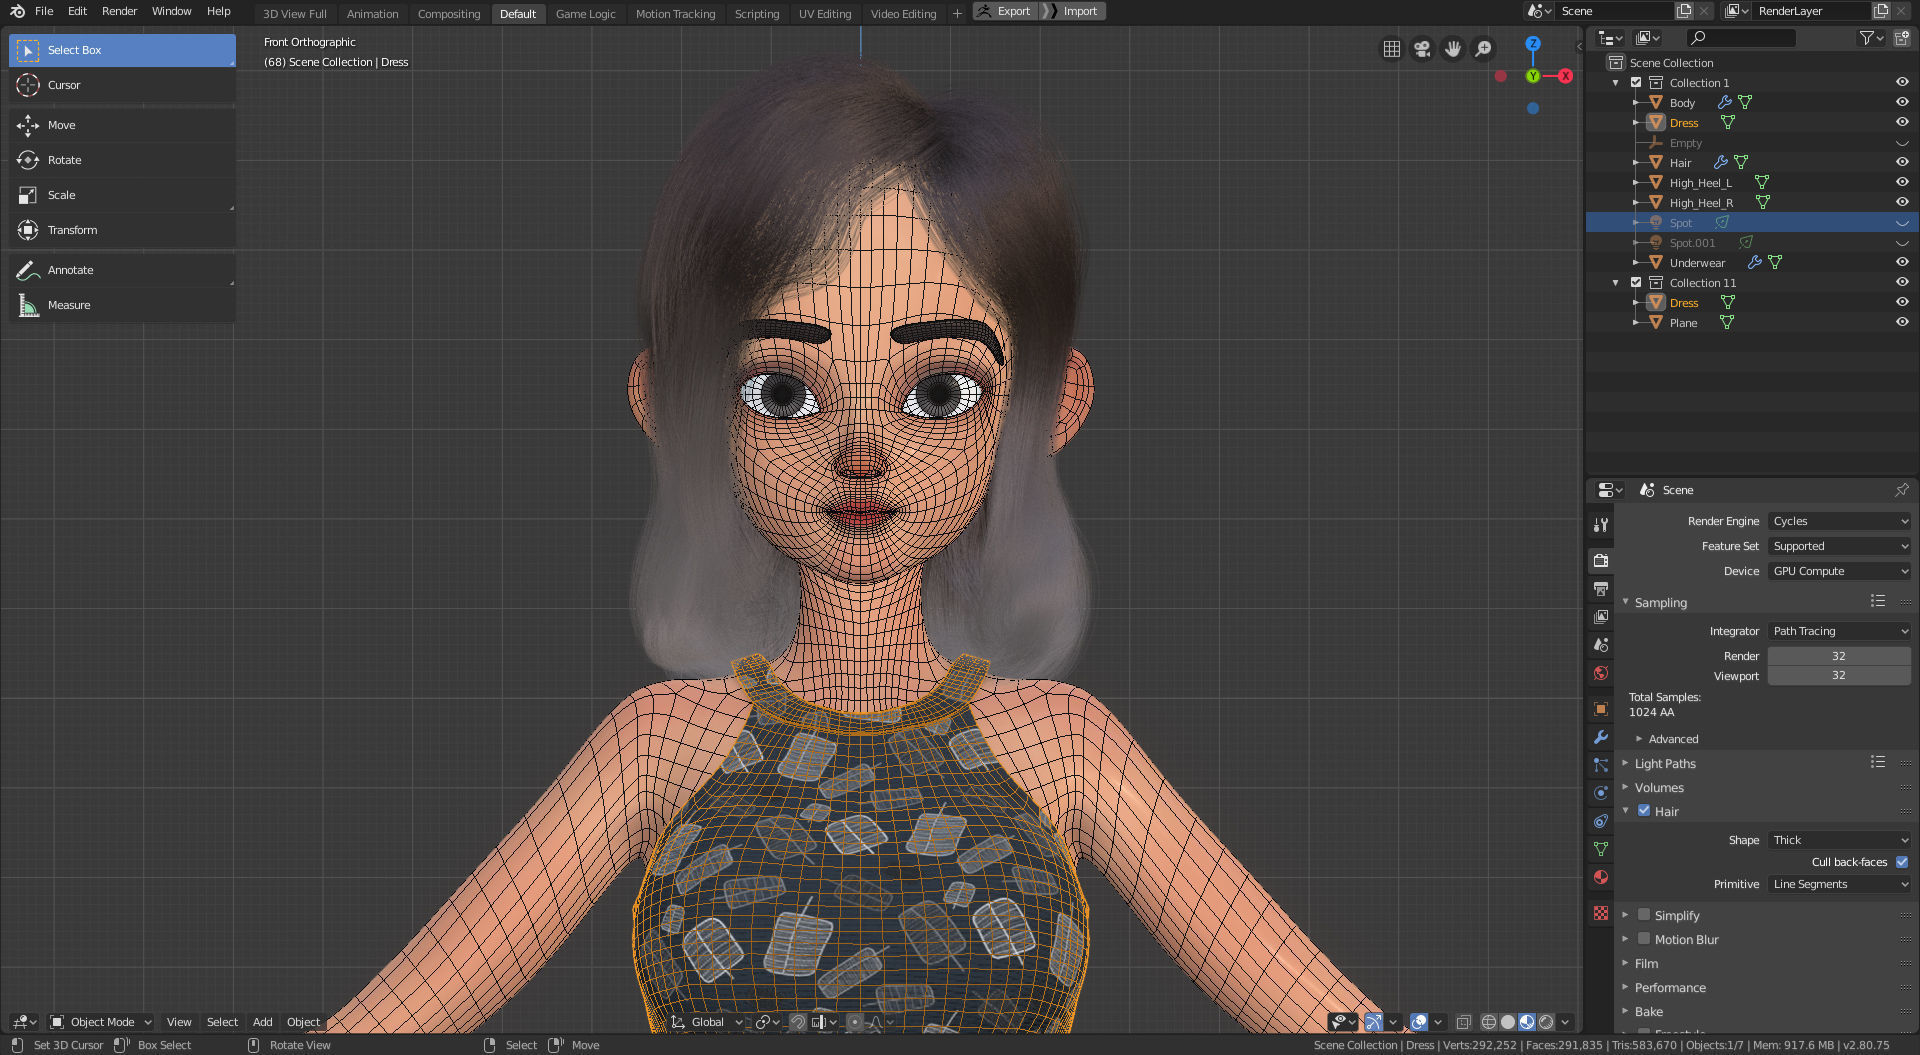Image resolution: width=1920 pixels, height=1055 pixels.
Task: Open the hair Shape dropdown
Action: pos(1839,840)
